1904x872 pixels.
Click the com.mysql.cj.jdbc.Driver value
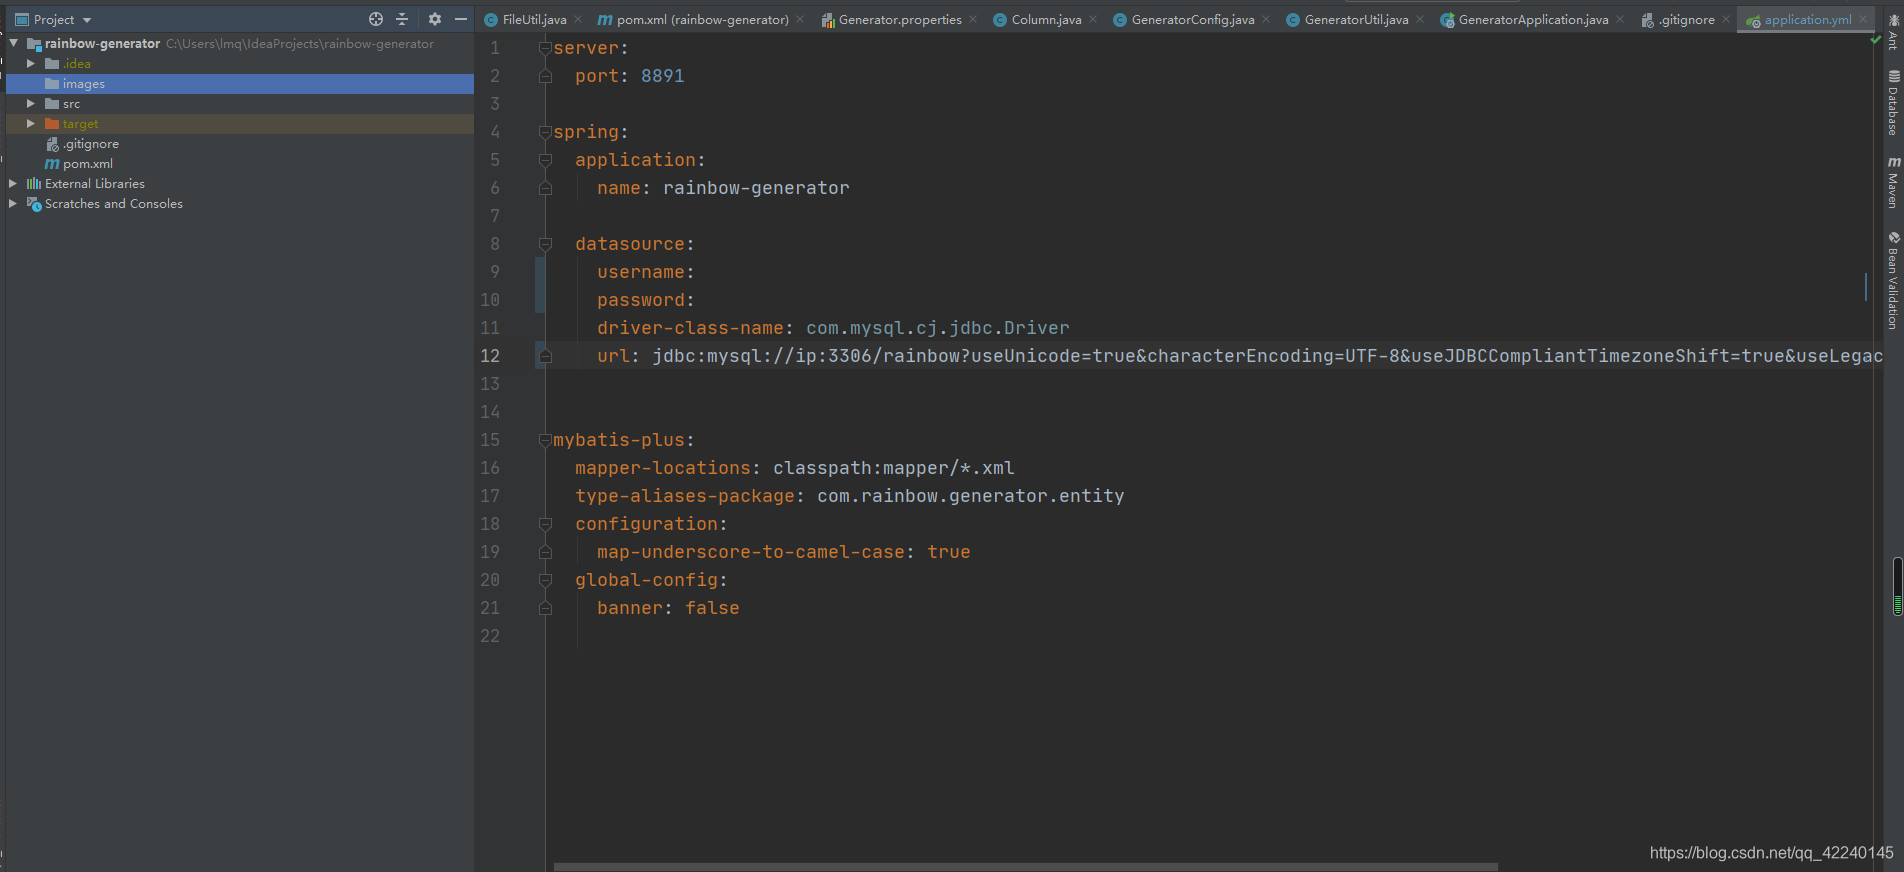(x=938, y=328)
